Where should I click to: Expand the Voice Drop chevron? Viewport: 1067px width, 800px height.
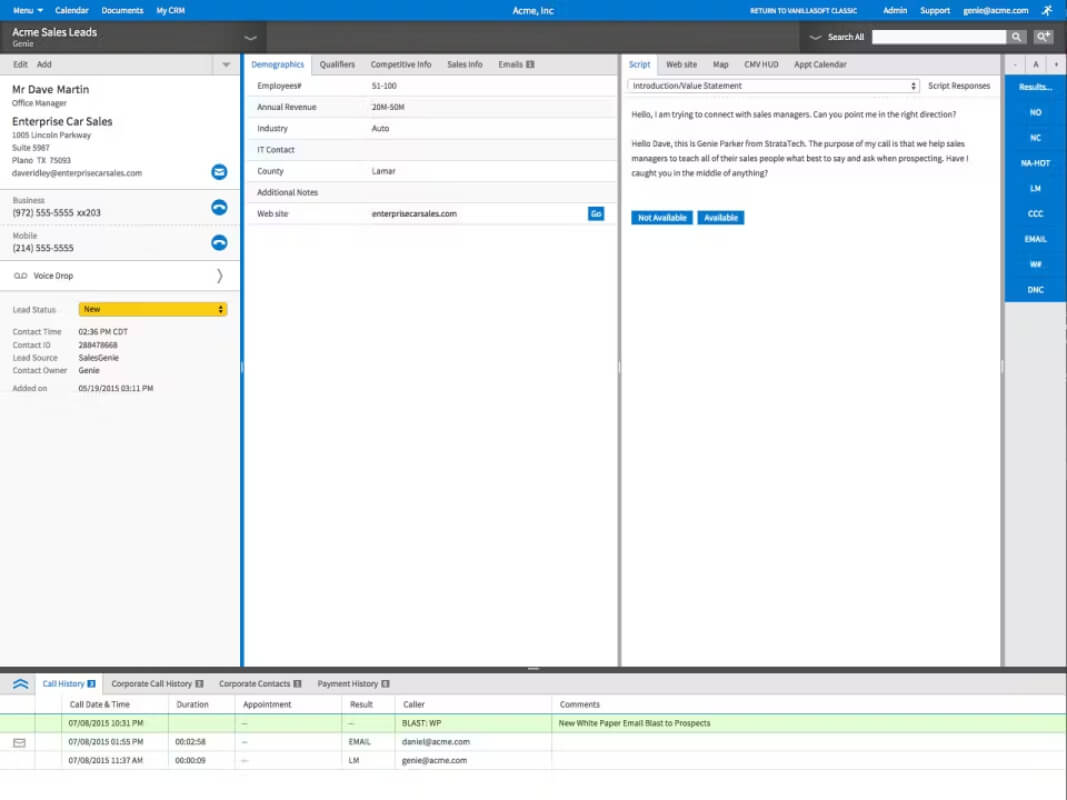[x=219, y=276]
